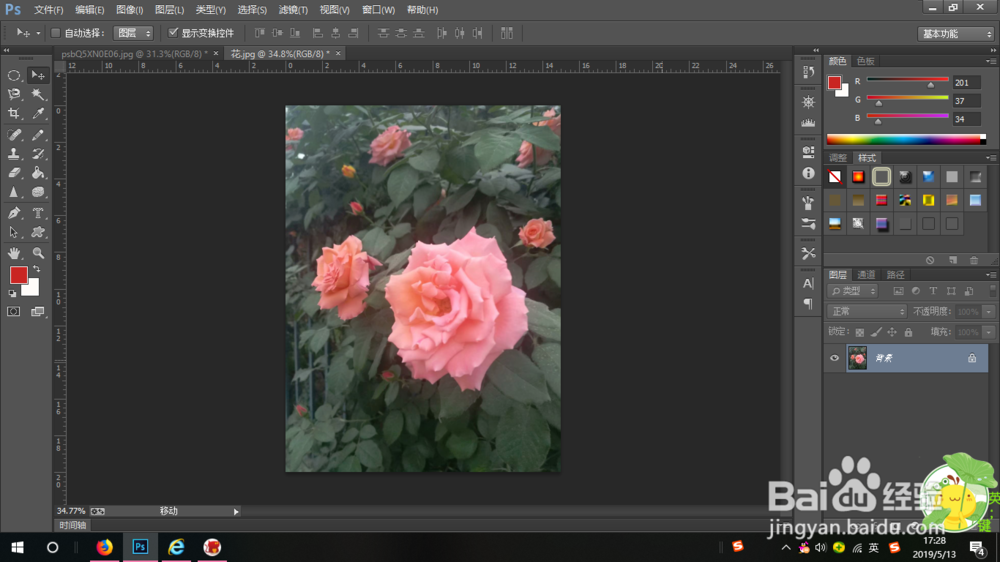Screen dimensions: 1000x562
Task: Select the Zoom tool
Action: [38, 253]
